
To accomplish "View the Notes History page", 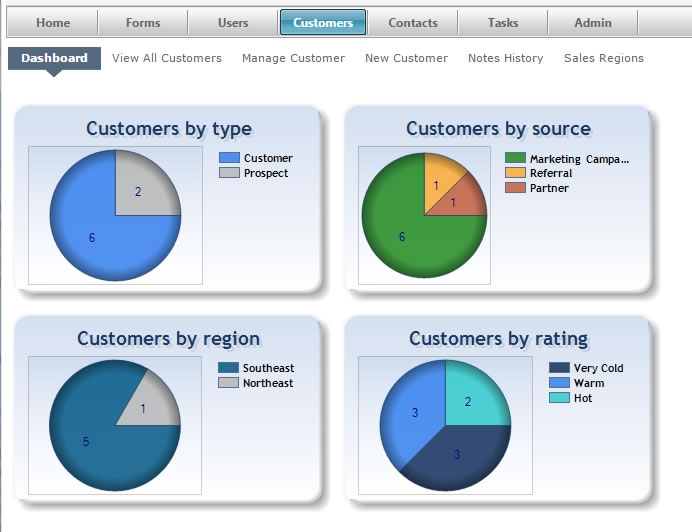I will [506, 58].
